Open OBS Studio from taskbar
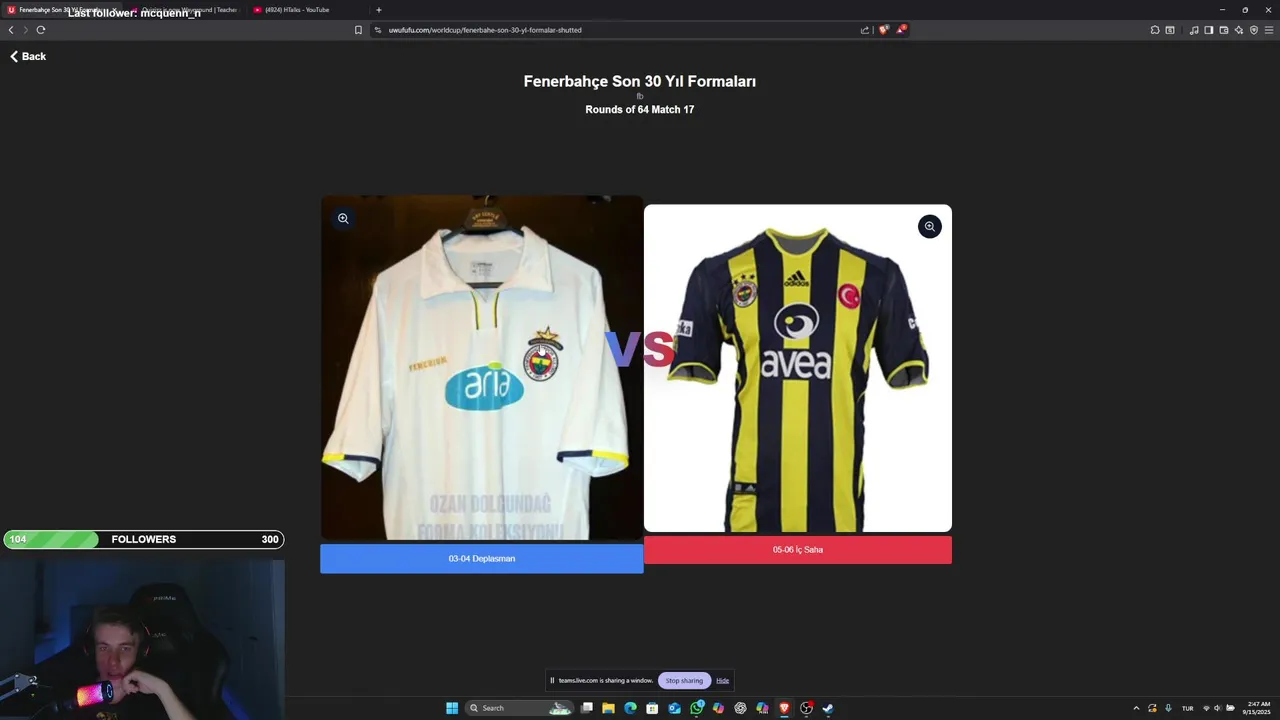Image resolution: width=1280 pixels, height=720 pixels. click(x=806, y=708)
